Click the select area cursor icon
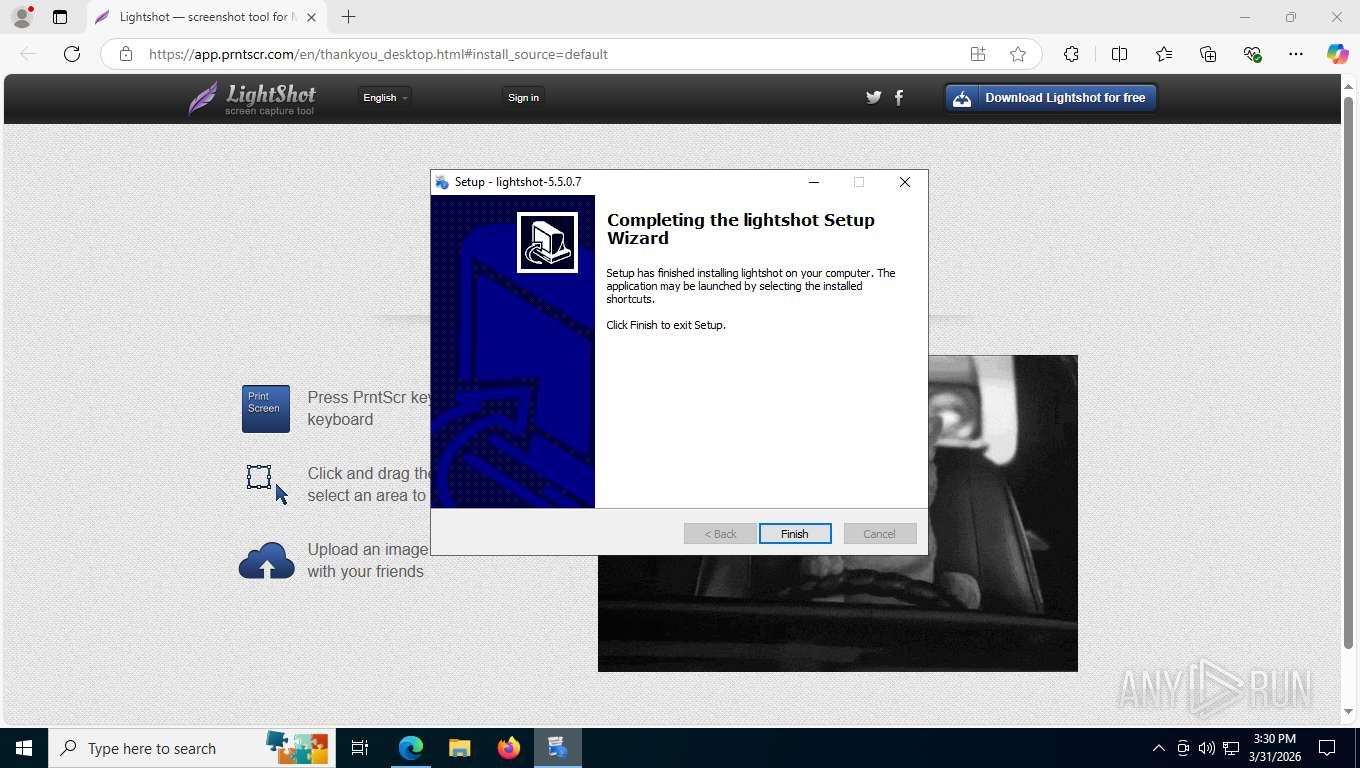Viewport: 1360px width, 768px height. 267,484
